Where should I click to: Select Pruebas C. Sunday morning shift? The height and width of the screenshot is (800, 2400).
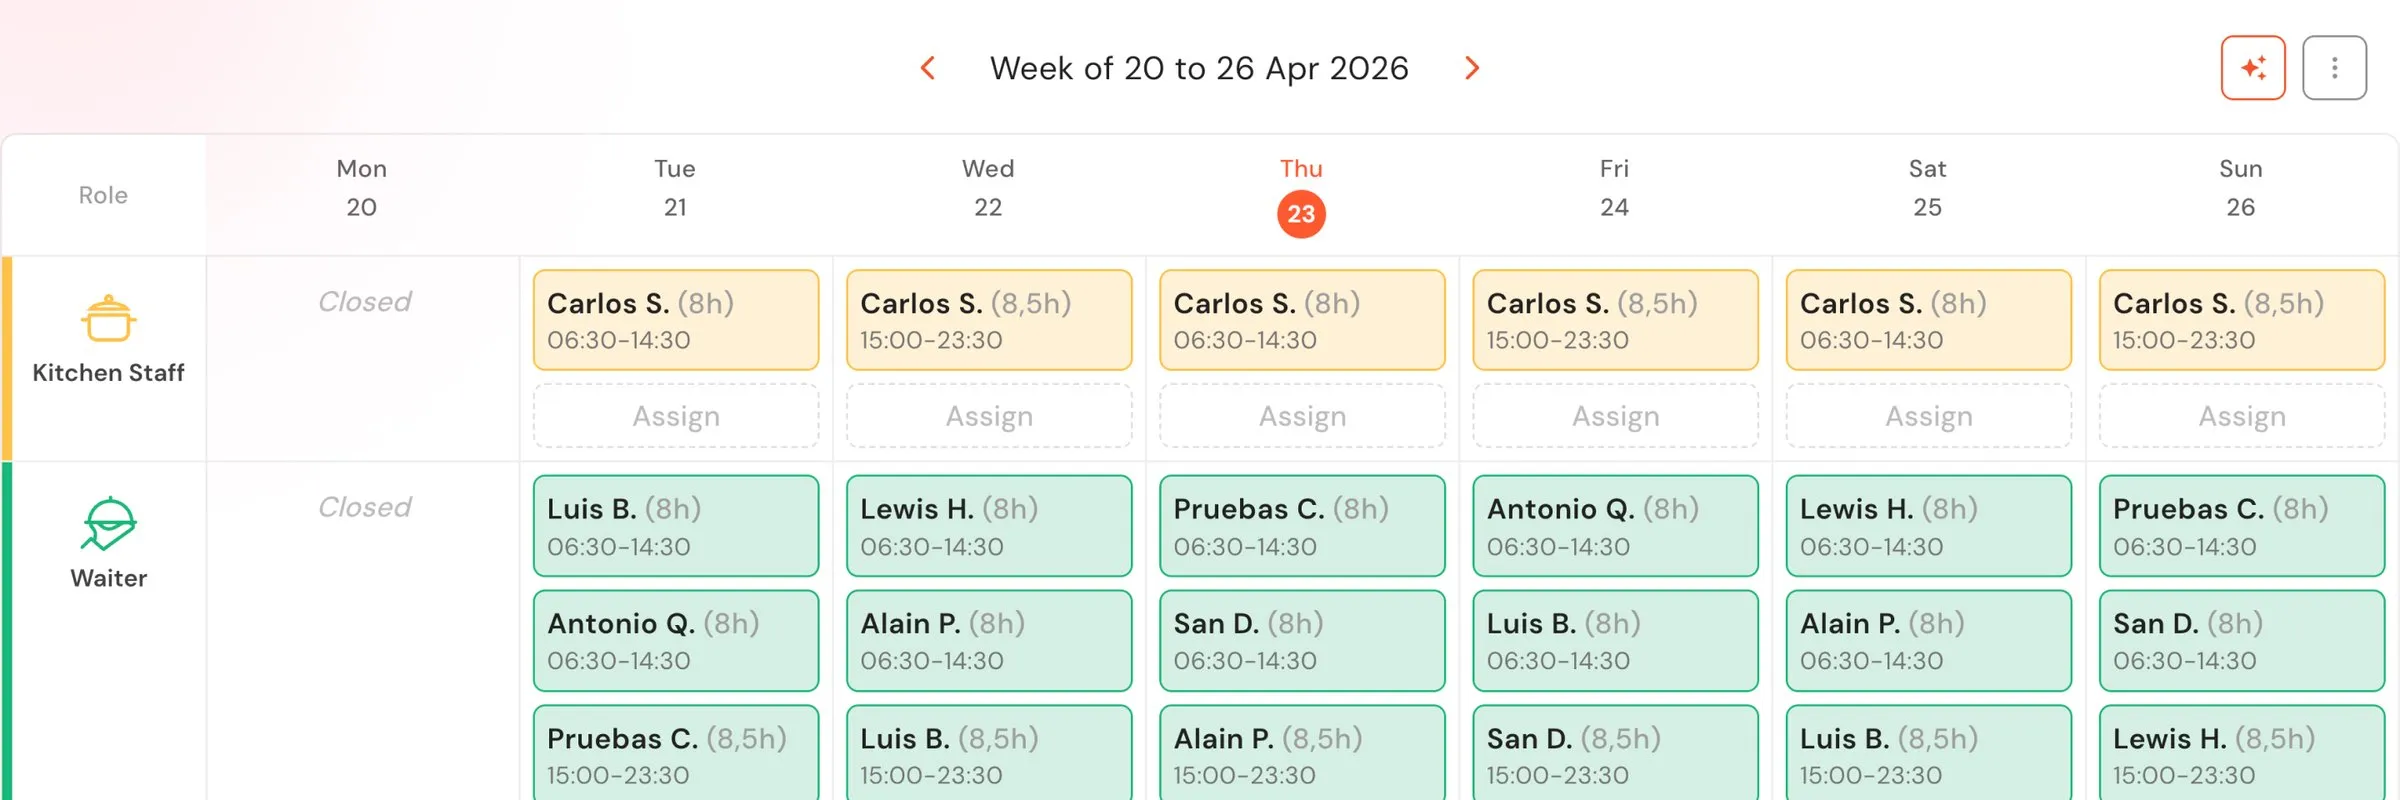click(2240, 526)
